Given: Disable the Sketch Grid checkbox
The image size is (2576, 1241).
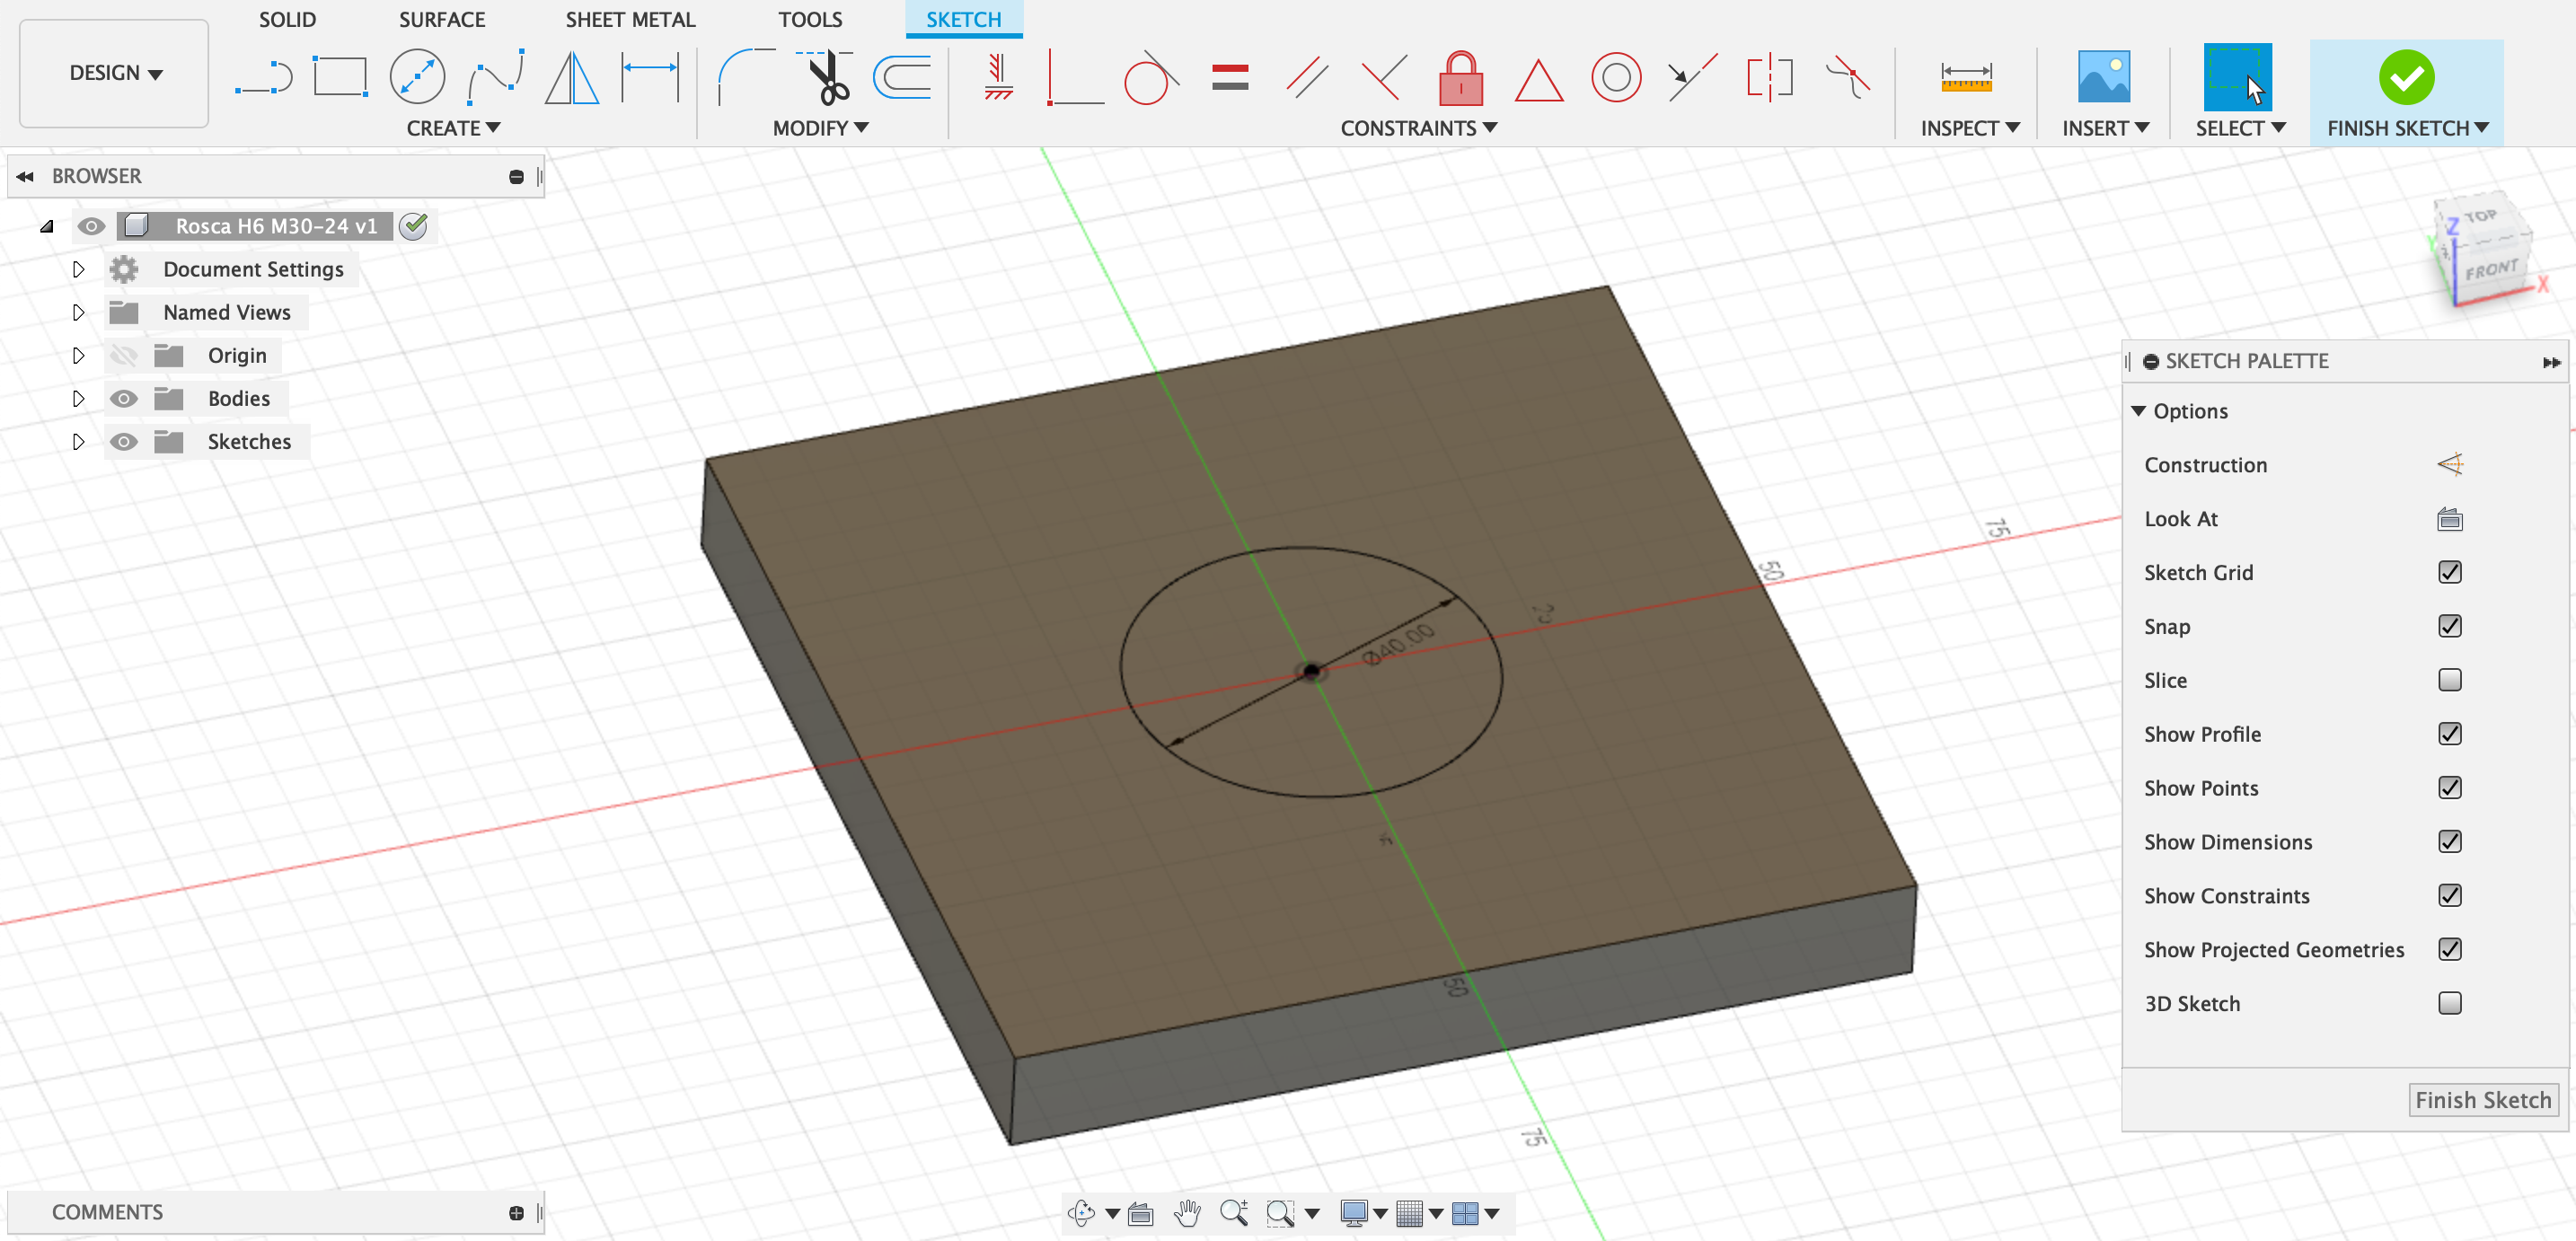Looking at the screenshot, I should (x=2449, y=572).
